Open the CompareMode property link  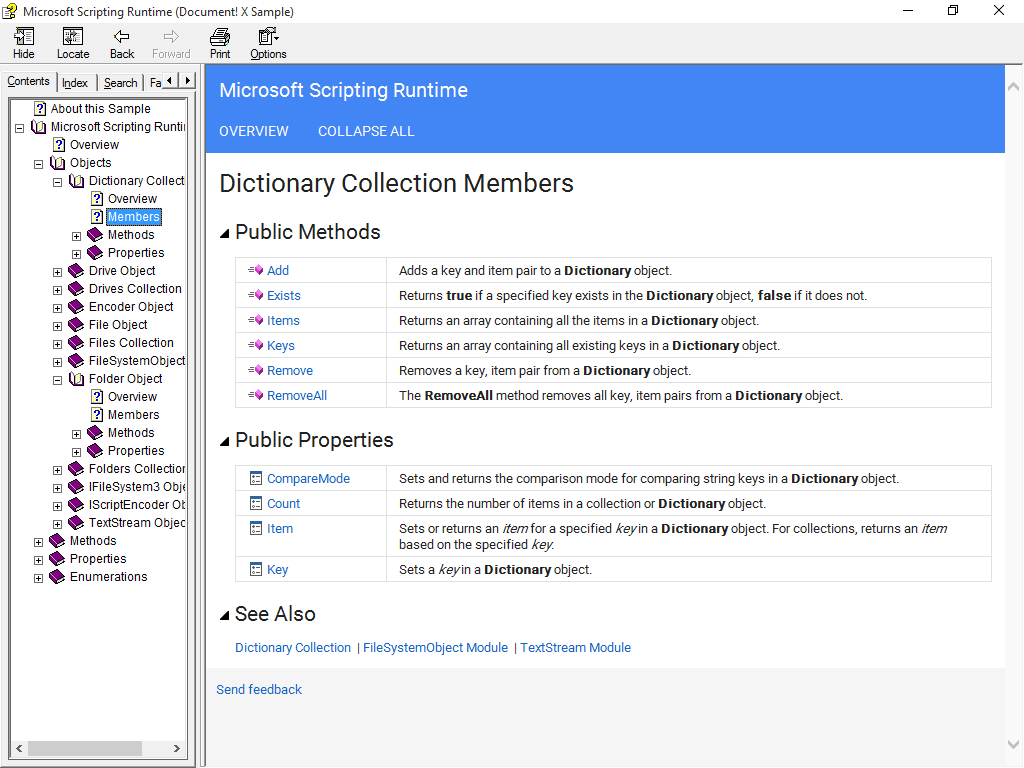pos(308,479)
